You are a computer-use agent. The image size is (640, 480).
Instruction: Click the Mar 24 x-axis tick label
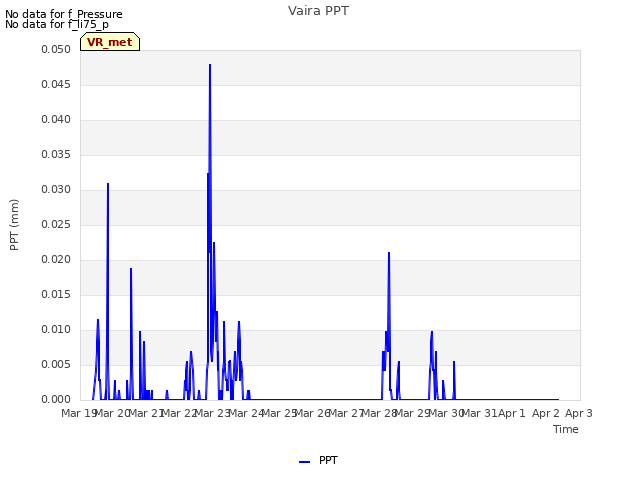(246, 413)
